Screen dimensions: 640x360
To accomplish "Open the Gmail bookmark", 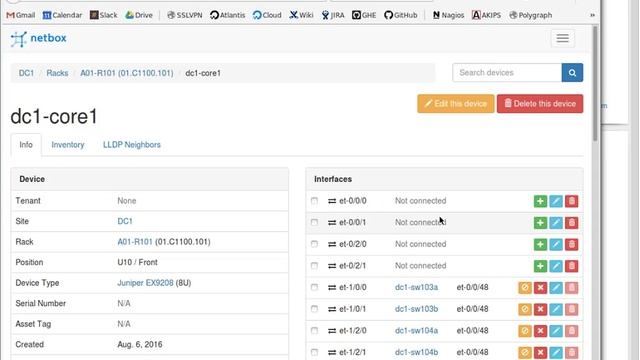I will pyautogui.click(x=20, y=15).
